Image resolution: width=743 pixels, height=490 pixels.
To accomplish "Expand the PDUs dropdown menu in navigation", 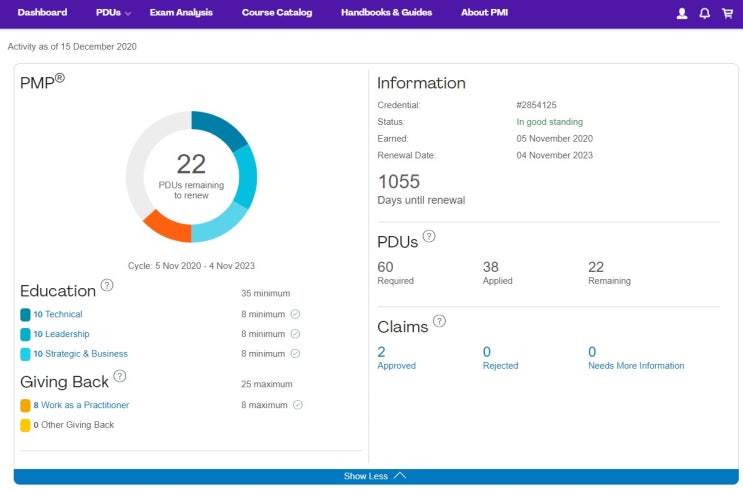I will tap(113, 13).
